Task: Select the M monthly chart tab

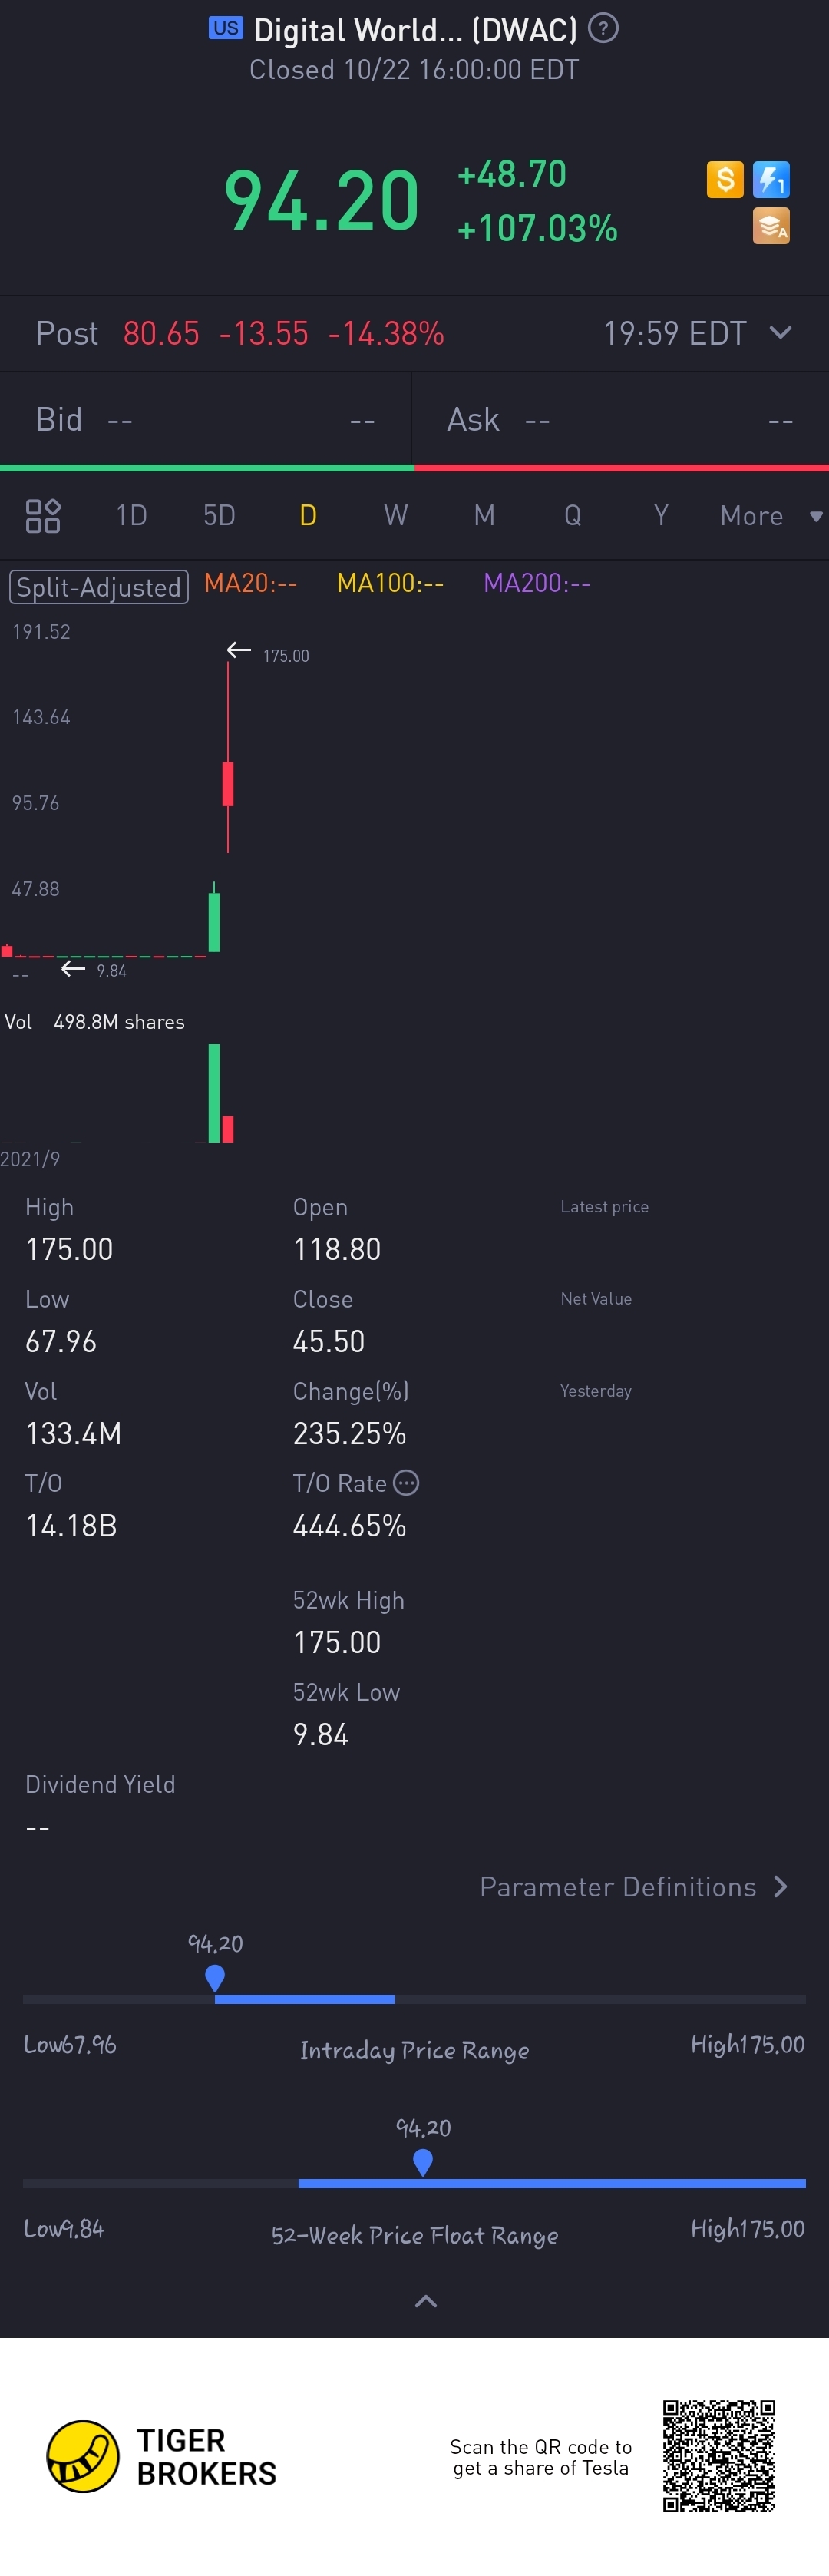Action: click(484, 516)
